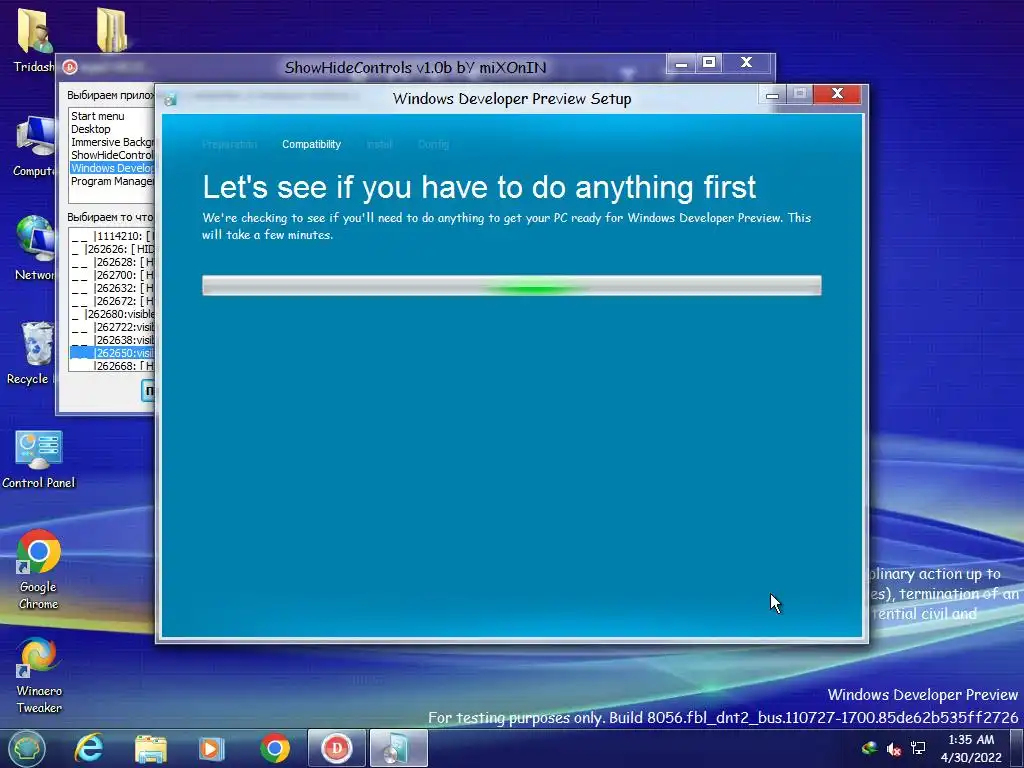Select highlighted 'Windows Develop' list entry
Image resolution: width=1024 pixels, height=768 pixels.
112,168
